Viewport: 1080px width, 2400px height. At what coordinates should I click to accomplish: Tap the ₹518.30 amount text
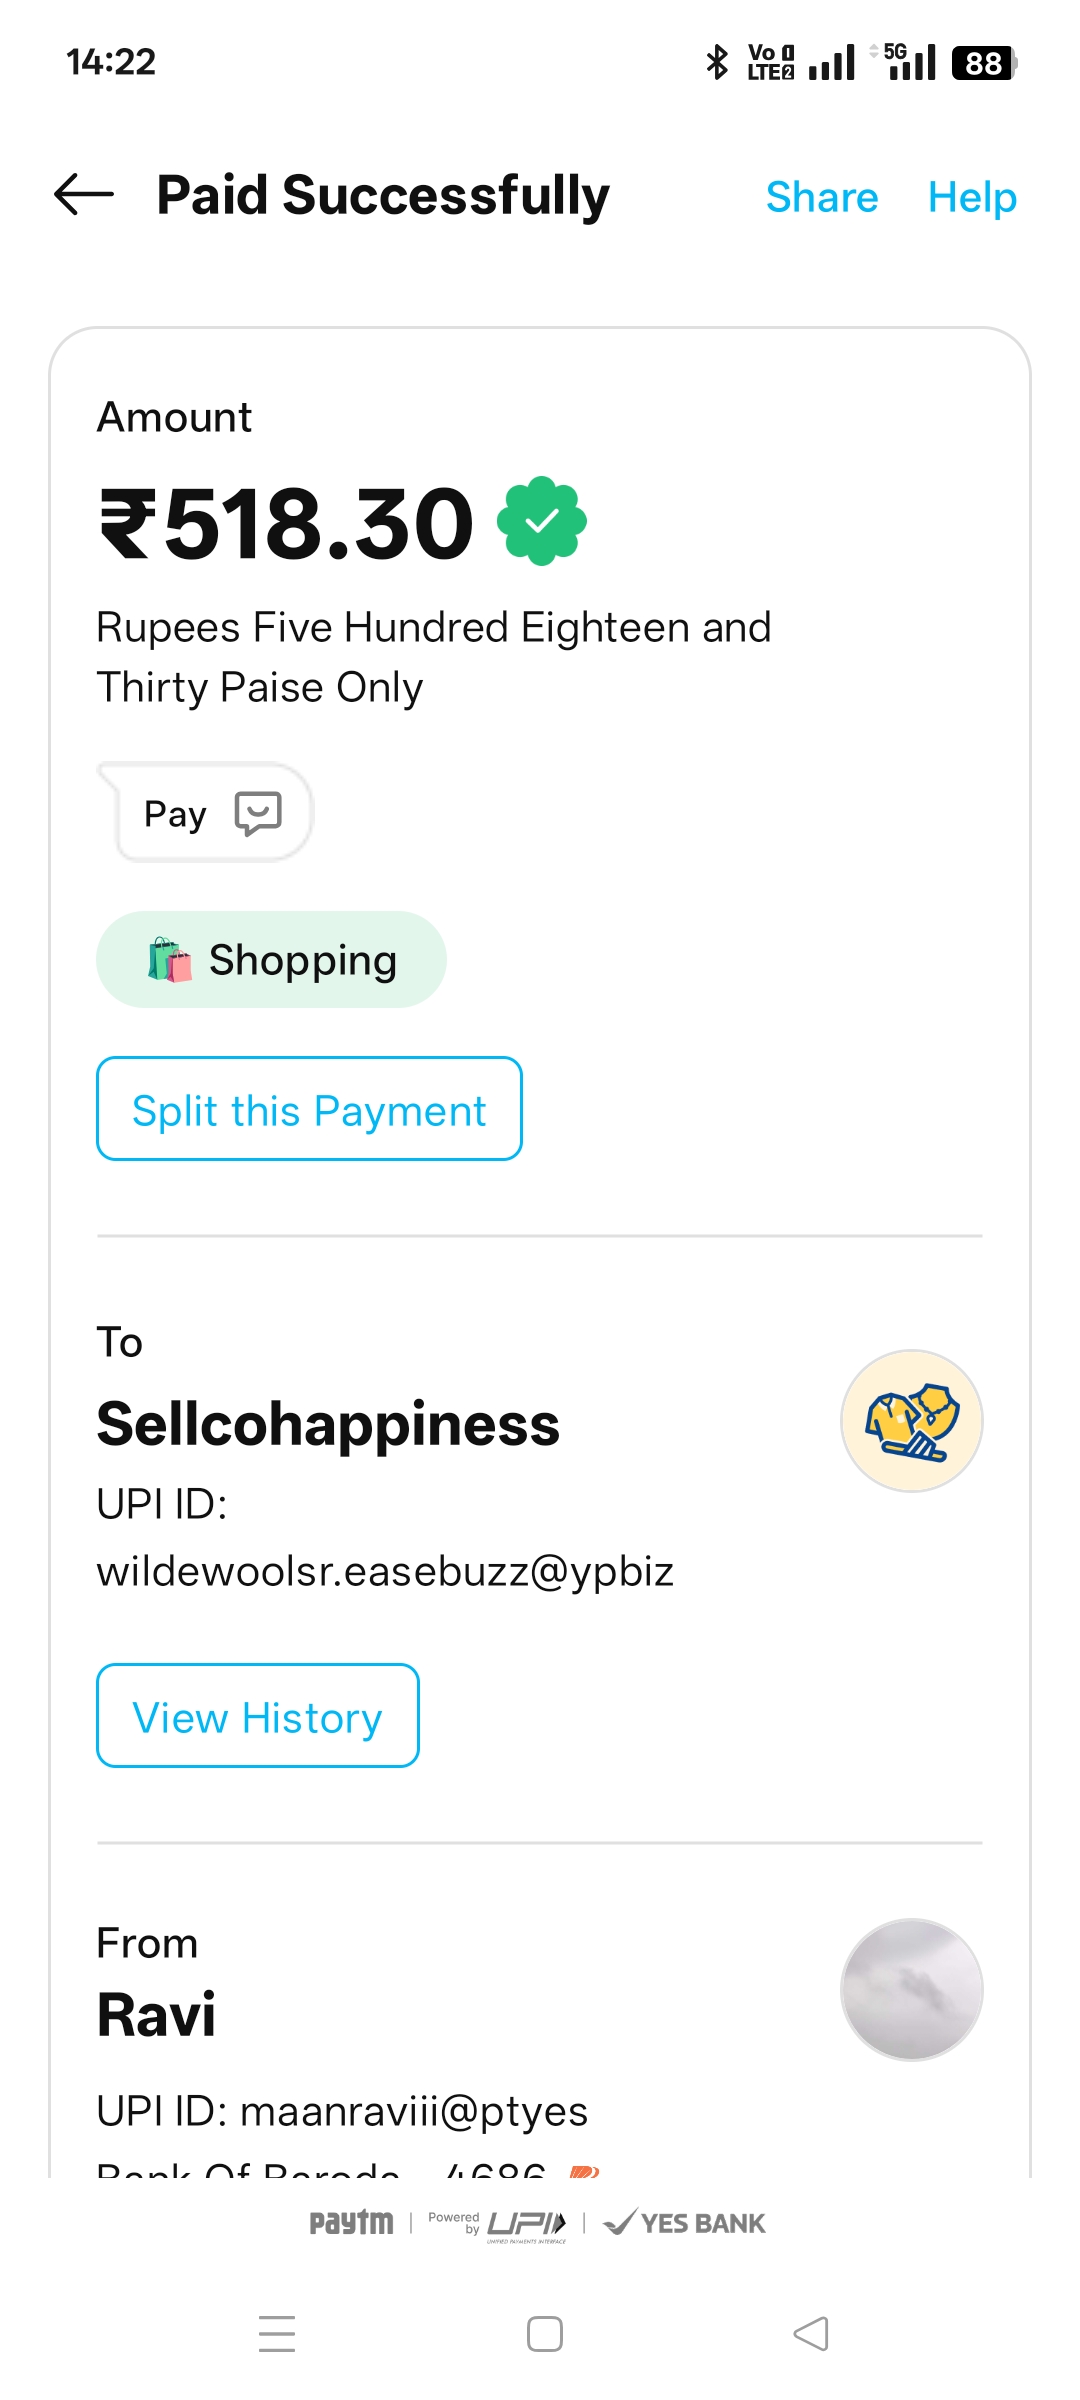pos(286,523)
